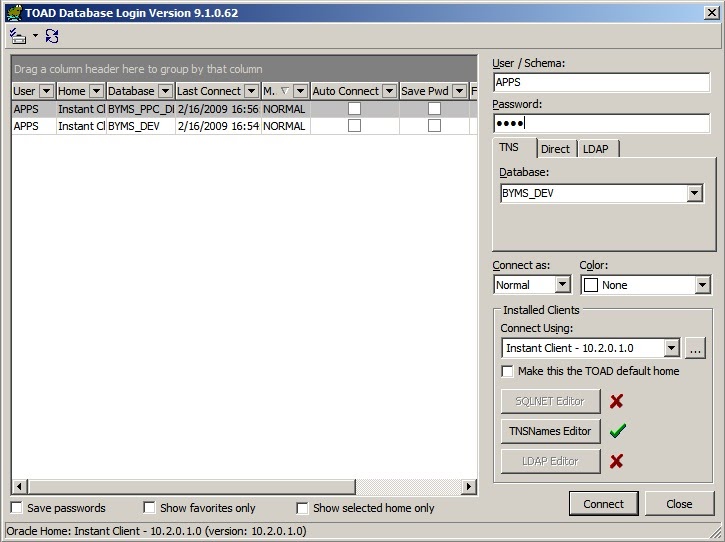Select the BYMS_PPC_D database cell
The height and width of the screenshot is (542, 725).
pyautogui.click(x=141, y=109)
